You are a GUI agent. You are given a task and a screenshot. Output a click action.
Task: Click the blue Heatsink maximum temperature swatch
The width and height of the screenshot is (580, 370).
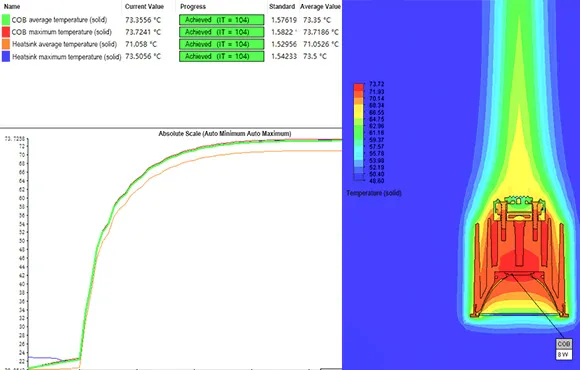click(6, 57)
